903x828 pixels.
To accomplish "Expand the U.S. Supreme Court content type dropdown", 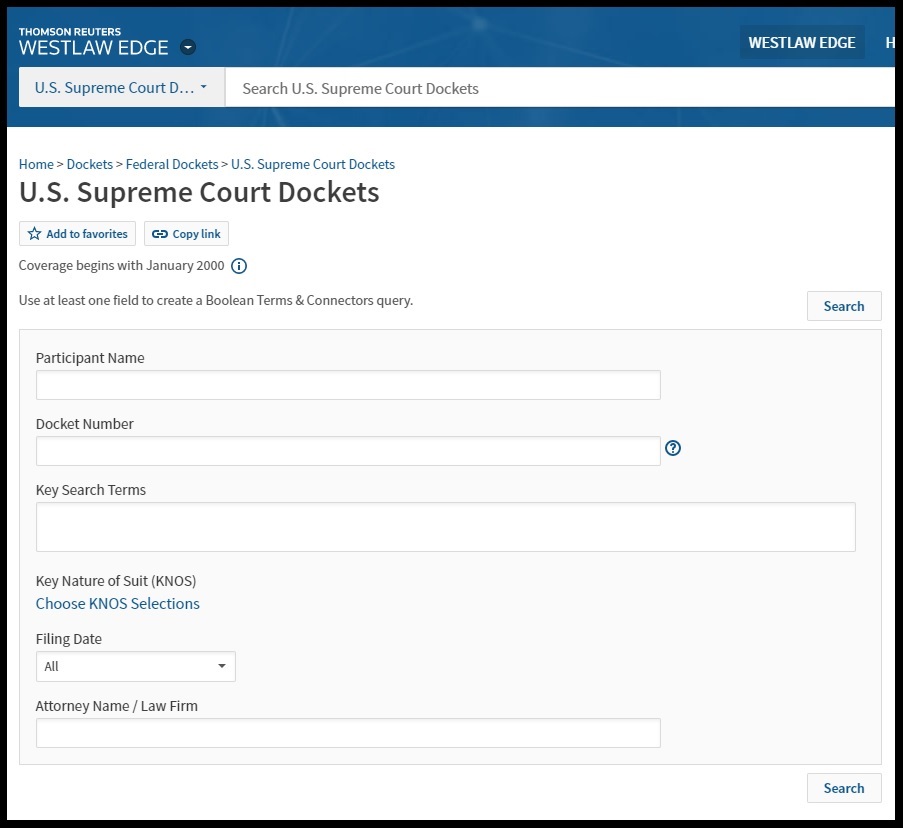I will click(121, 88).
